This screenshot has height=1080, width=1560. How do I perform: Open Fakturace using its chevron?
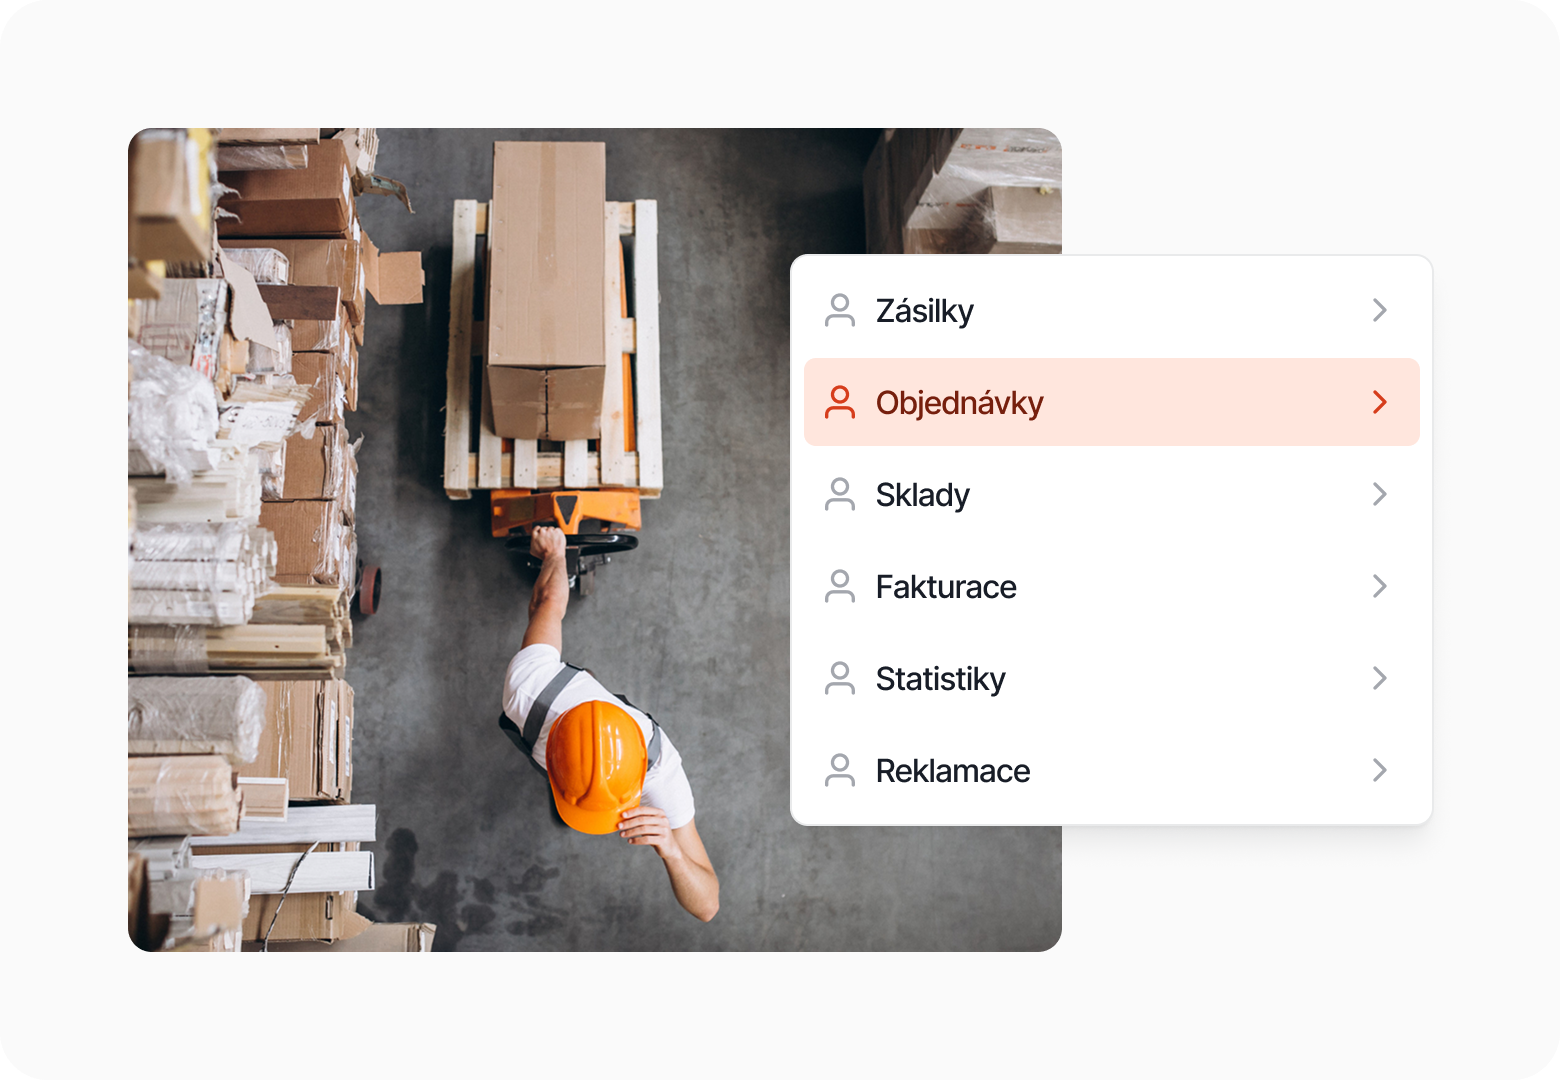(x=1380, y=587)
